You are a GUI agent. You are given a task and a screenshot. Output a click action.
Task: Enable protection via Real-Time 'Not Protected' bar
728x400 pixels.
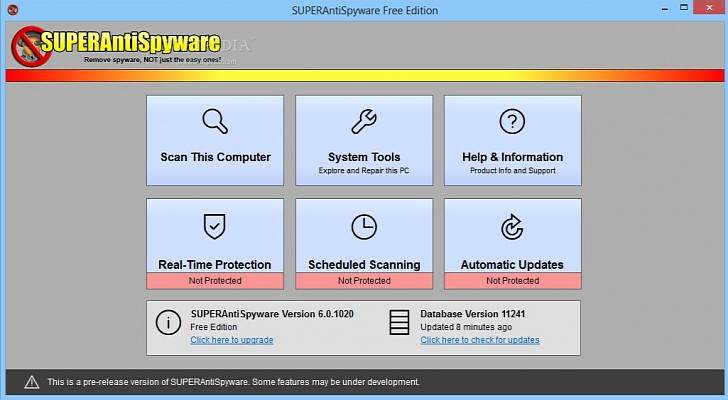point(215,281)
